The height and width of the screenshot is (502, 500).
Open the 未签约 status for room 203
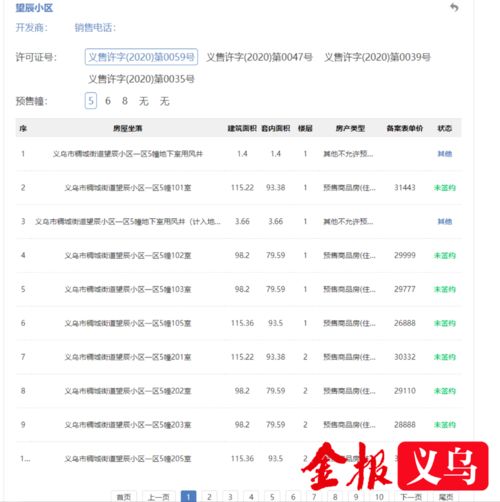tap(445, 425)
